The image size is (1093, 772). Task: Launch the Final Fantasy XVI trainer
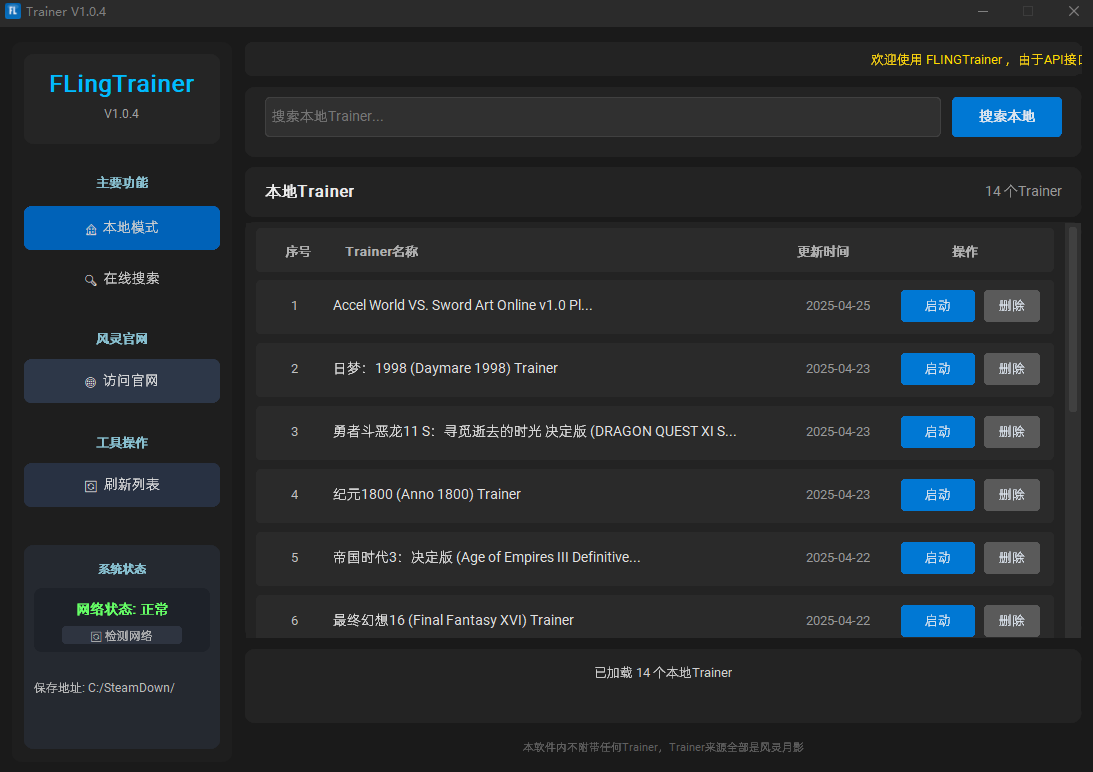(938, 621)
